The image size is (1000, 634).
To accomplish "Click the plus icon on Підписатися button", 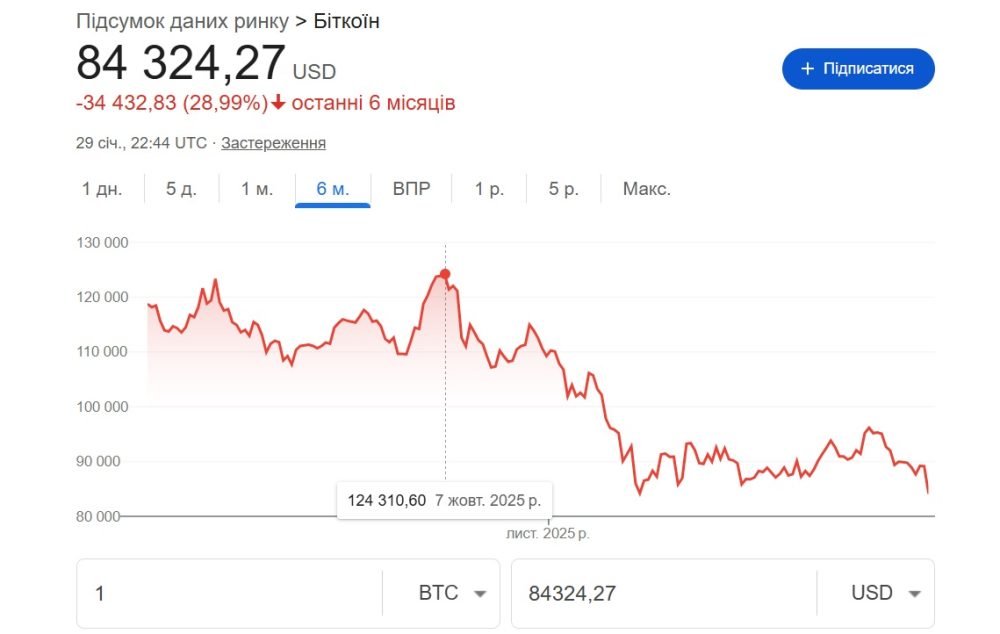I will click(808, 69).
